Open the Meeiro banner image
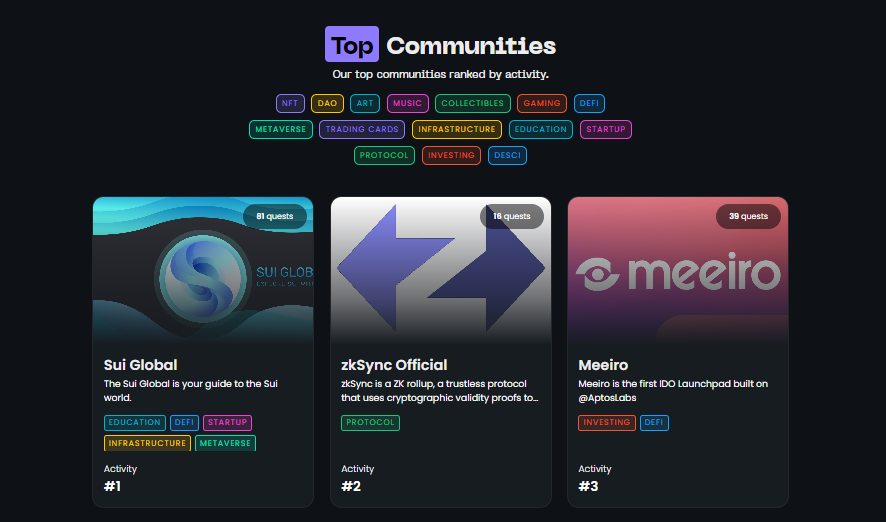This screenshot has height=522, width=886. click(x=677, y=271)
